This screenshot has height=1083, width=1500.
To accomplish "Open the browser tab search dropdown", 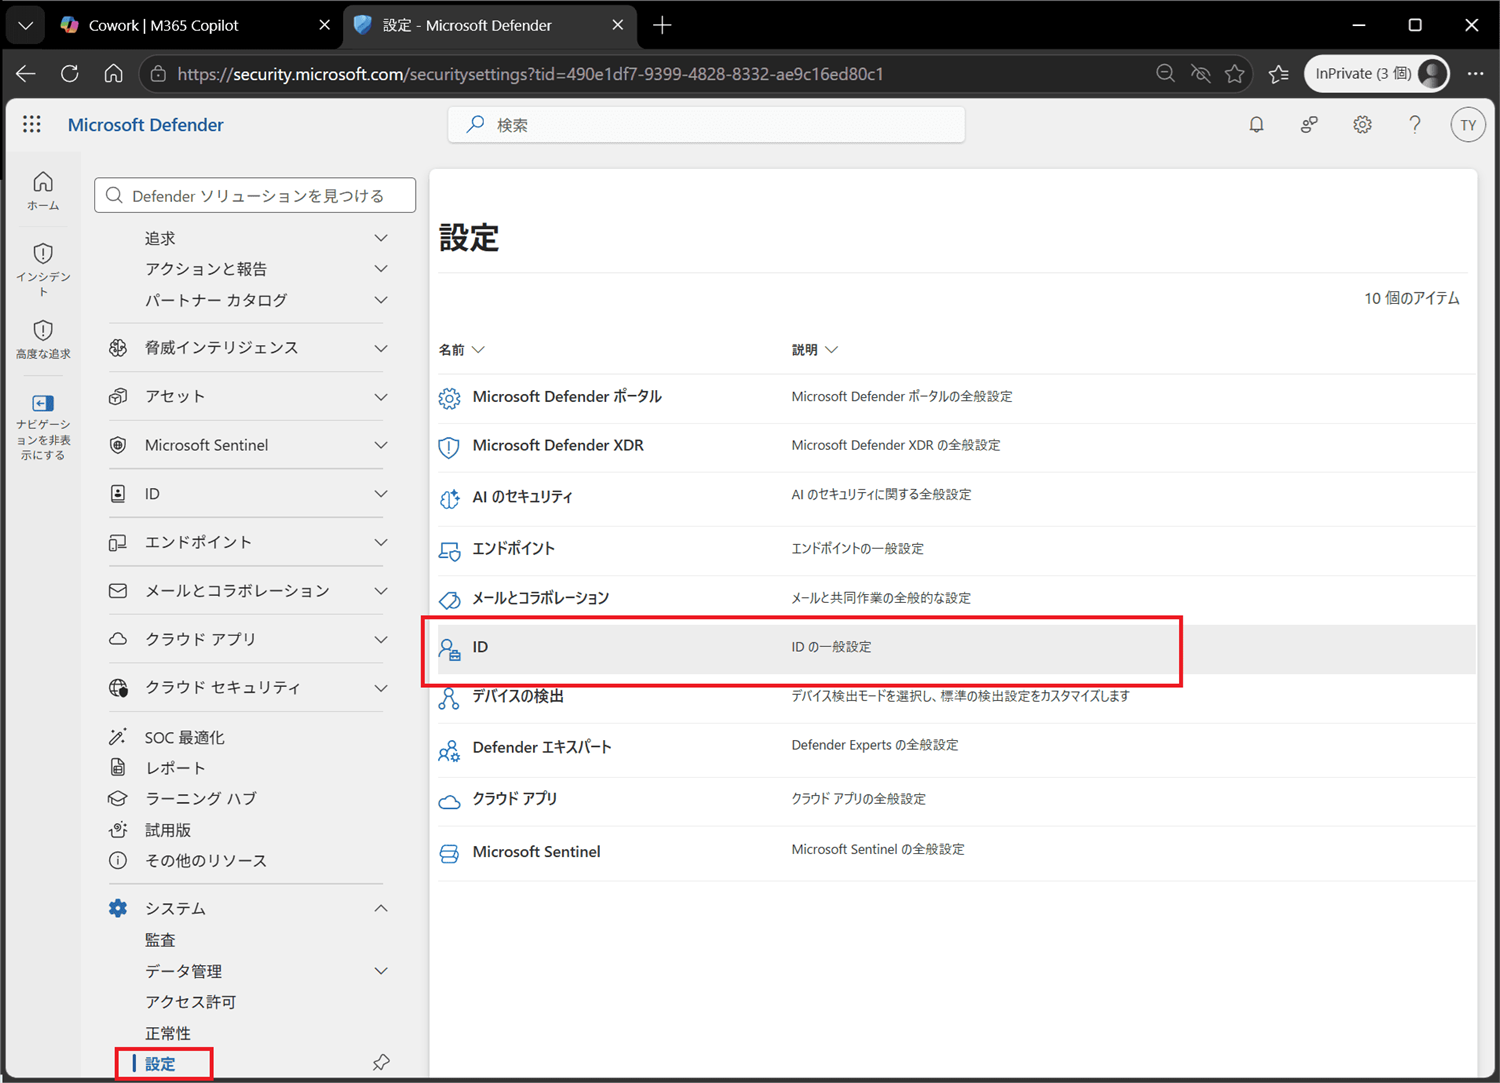I will [x=25, y=26].
